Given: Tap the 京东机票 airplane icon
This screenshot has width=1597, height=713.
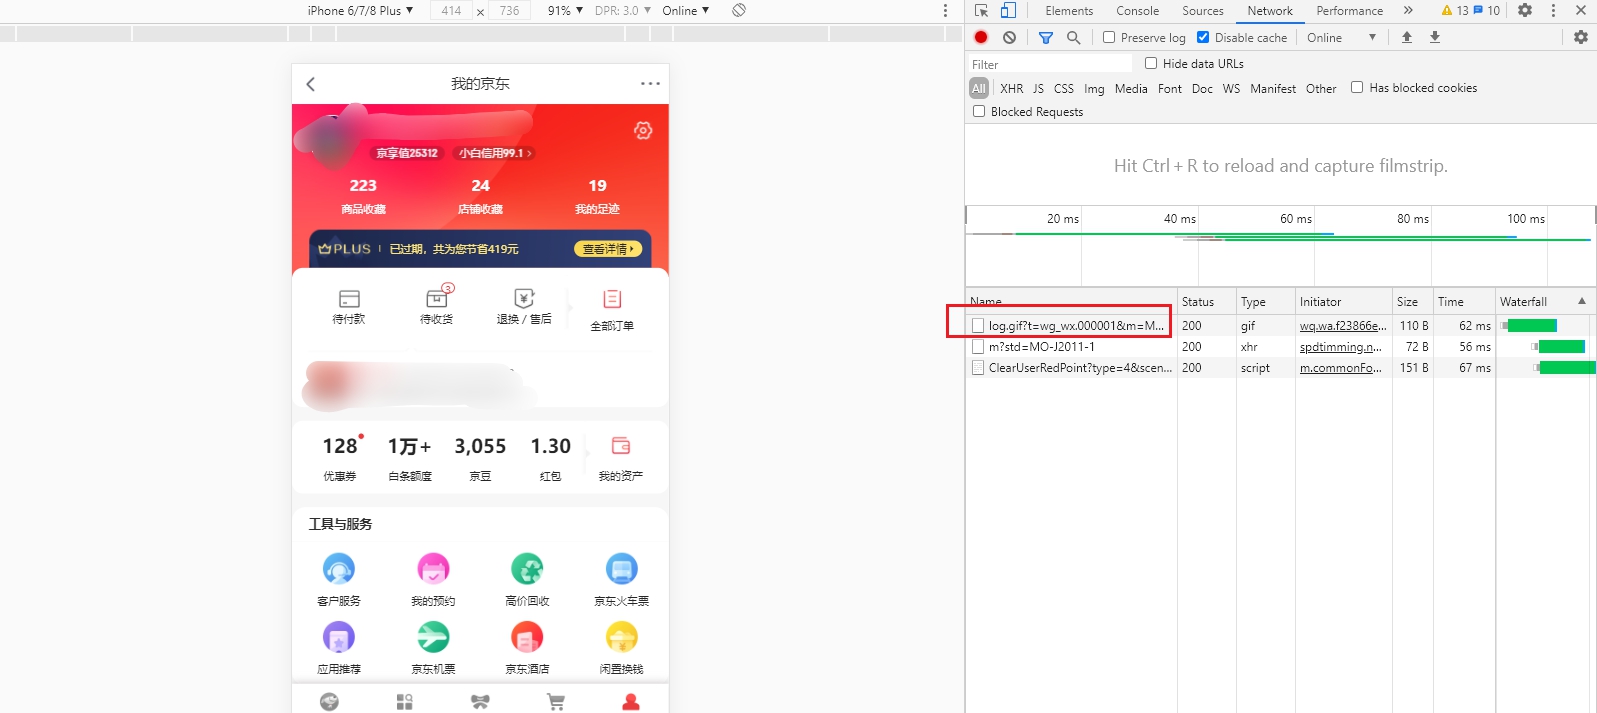Looking at the screenshot, I should (x=433, y=637).
